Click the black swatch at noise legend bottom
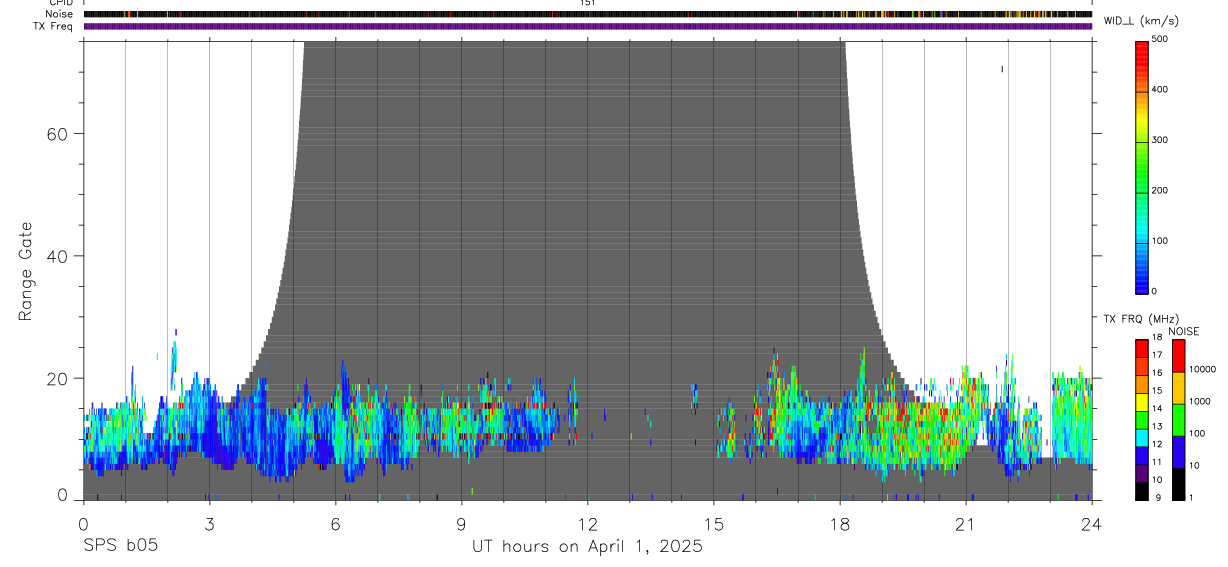This screenshot has height=567, width=1228. click(x=1178, y=484)
